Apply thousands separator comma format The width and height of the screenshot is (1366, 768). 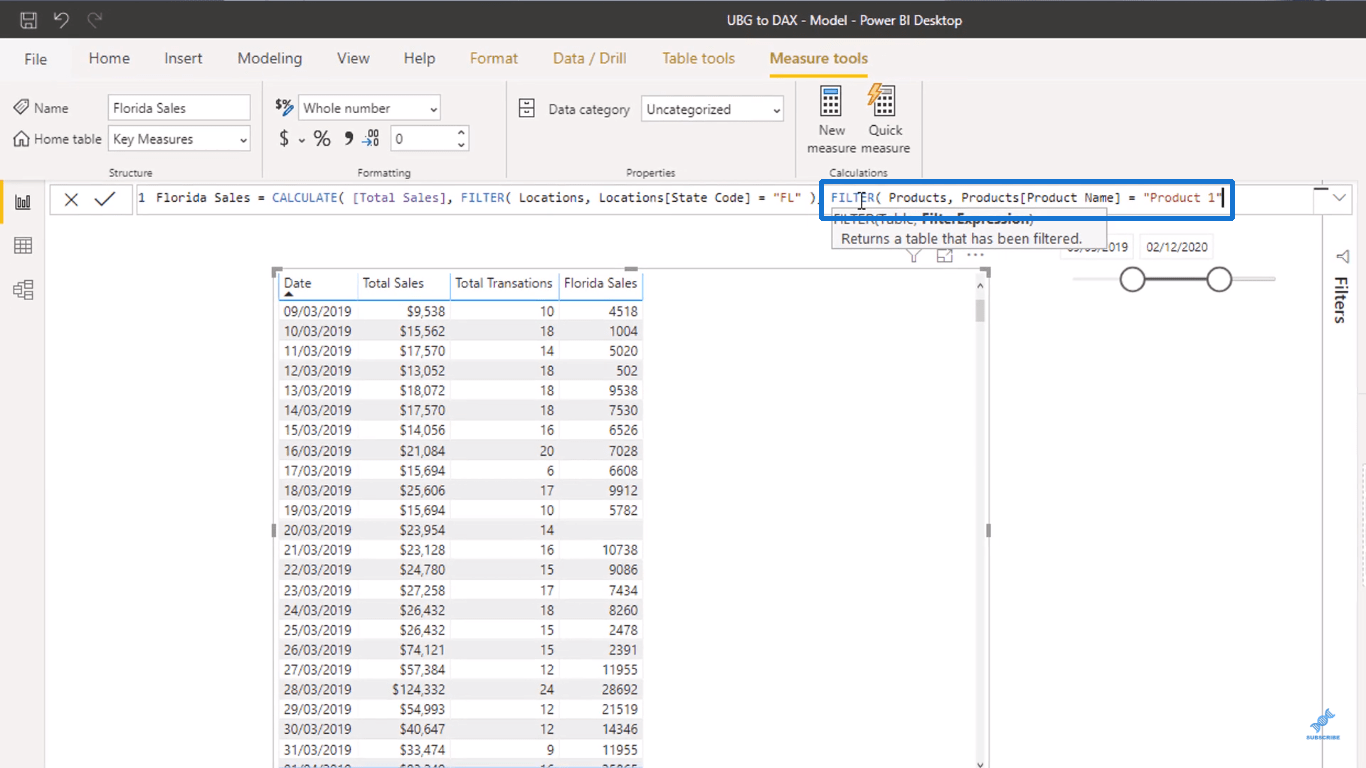tap(347, 139)
